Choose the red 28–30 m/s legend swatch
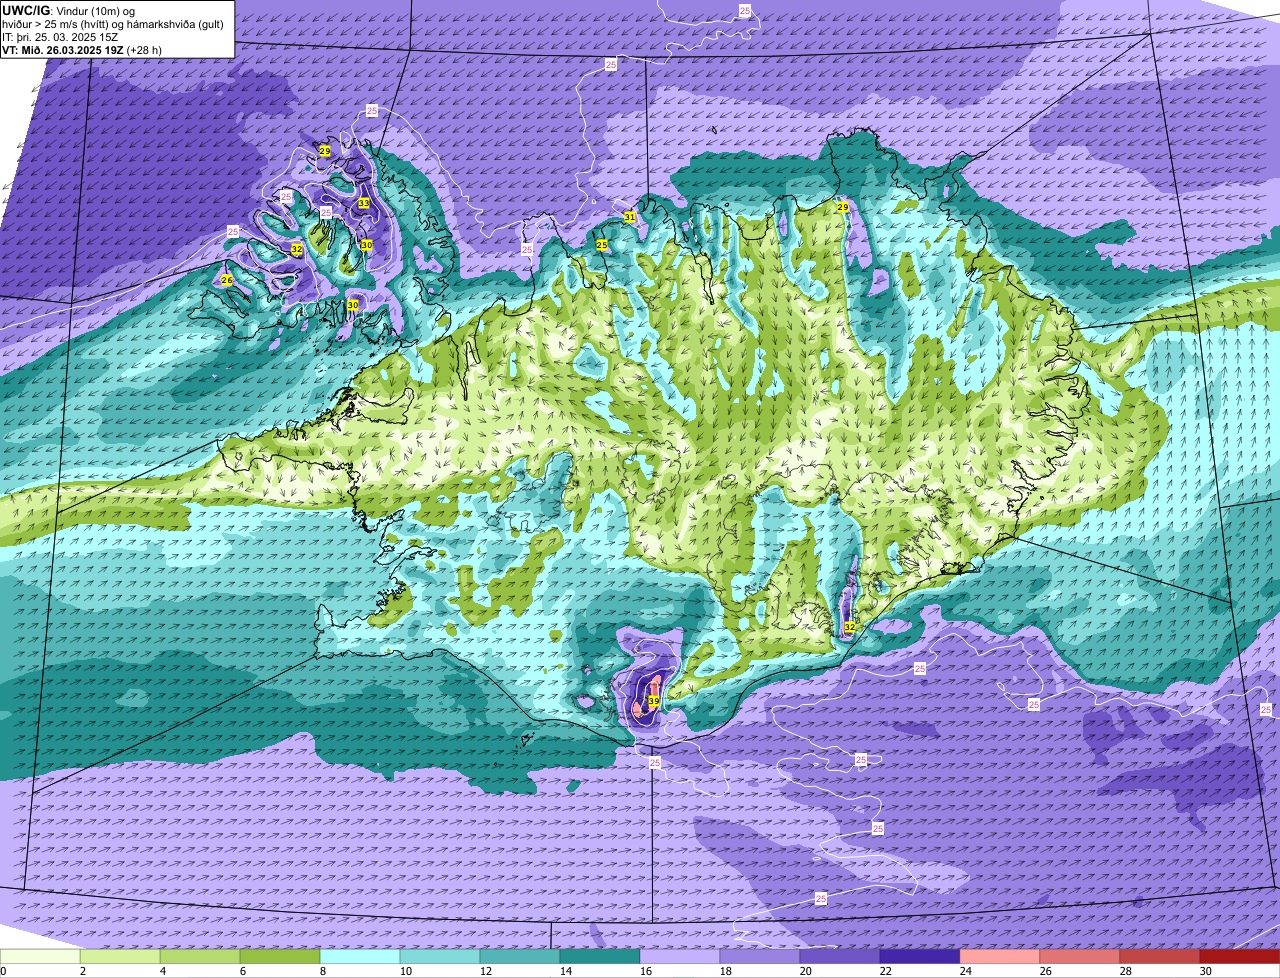 pos(1160,956)
